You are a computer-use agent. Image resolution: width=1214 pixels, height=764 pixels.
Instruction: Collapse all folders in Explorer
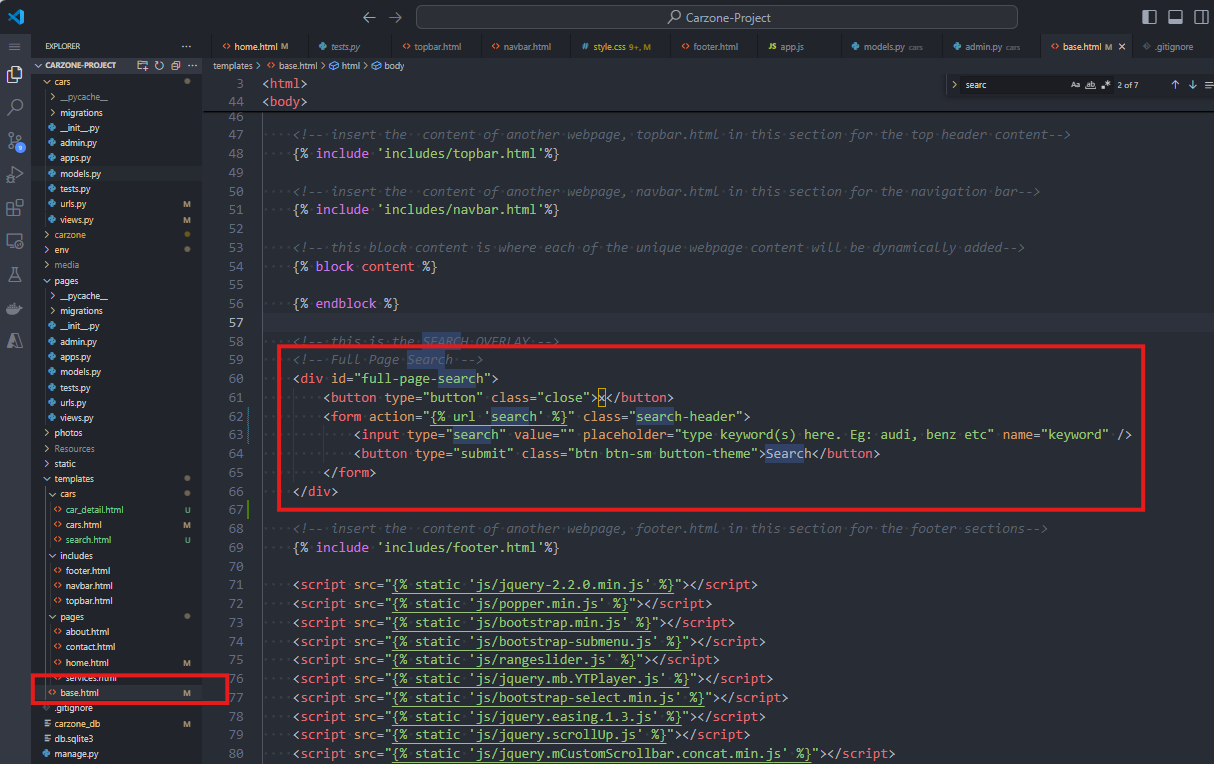point(175,65)
